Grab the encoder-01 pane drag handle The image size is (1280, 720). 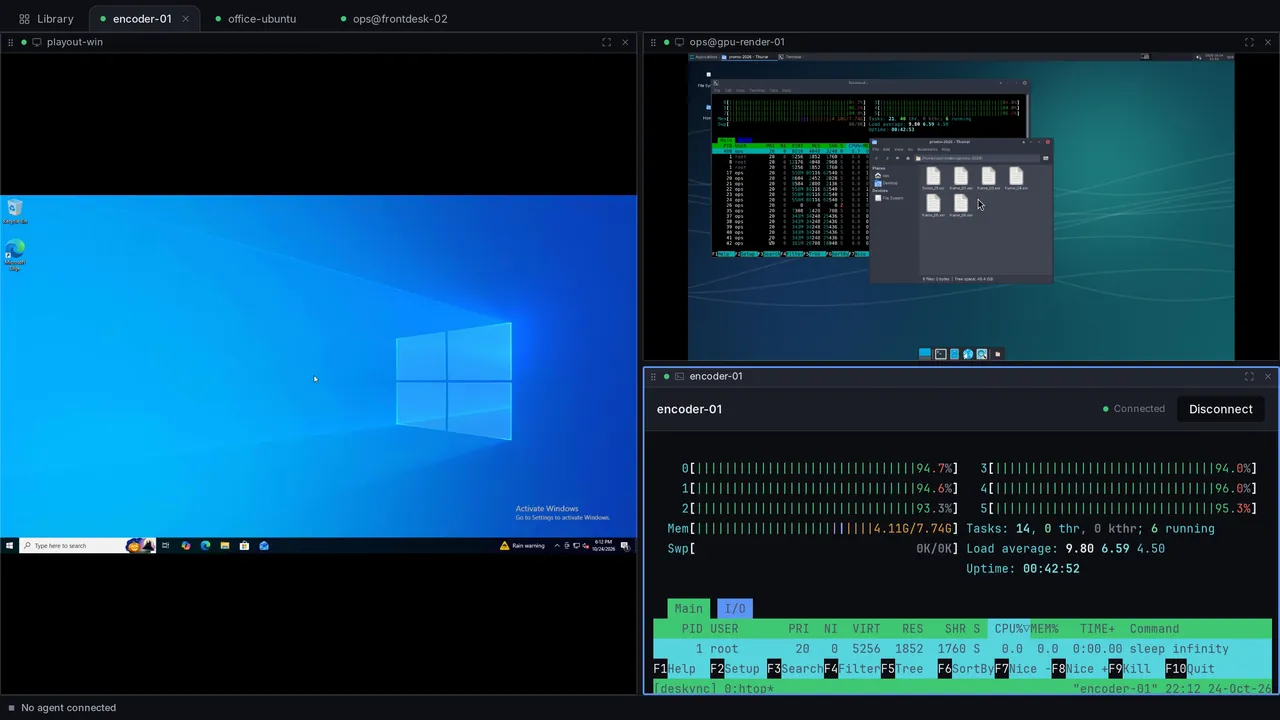(653, 376)
